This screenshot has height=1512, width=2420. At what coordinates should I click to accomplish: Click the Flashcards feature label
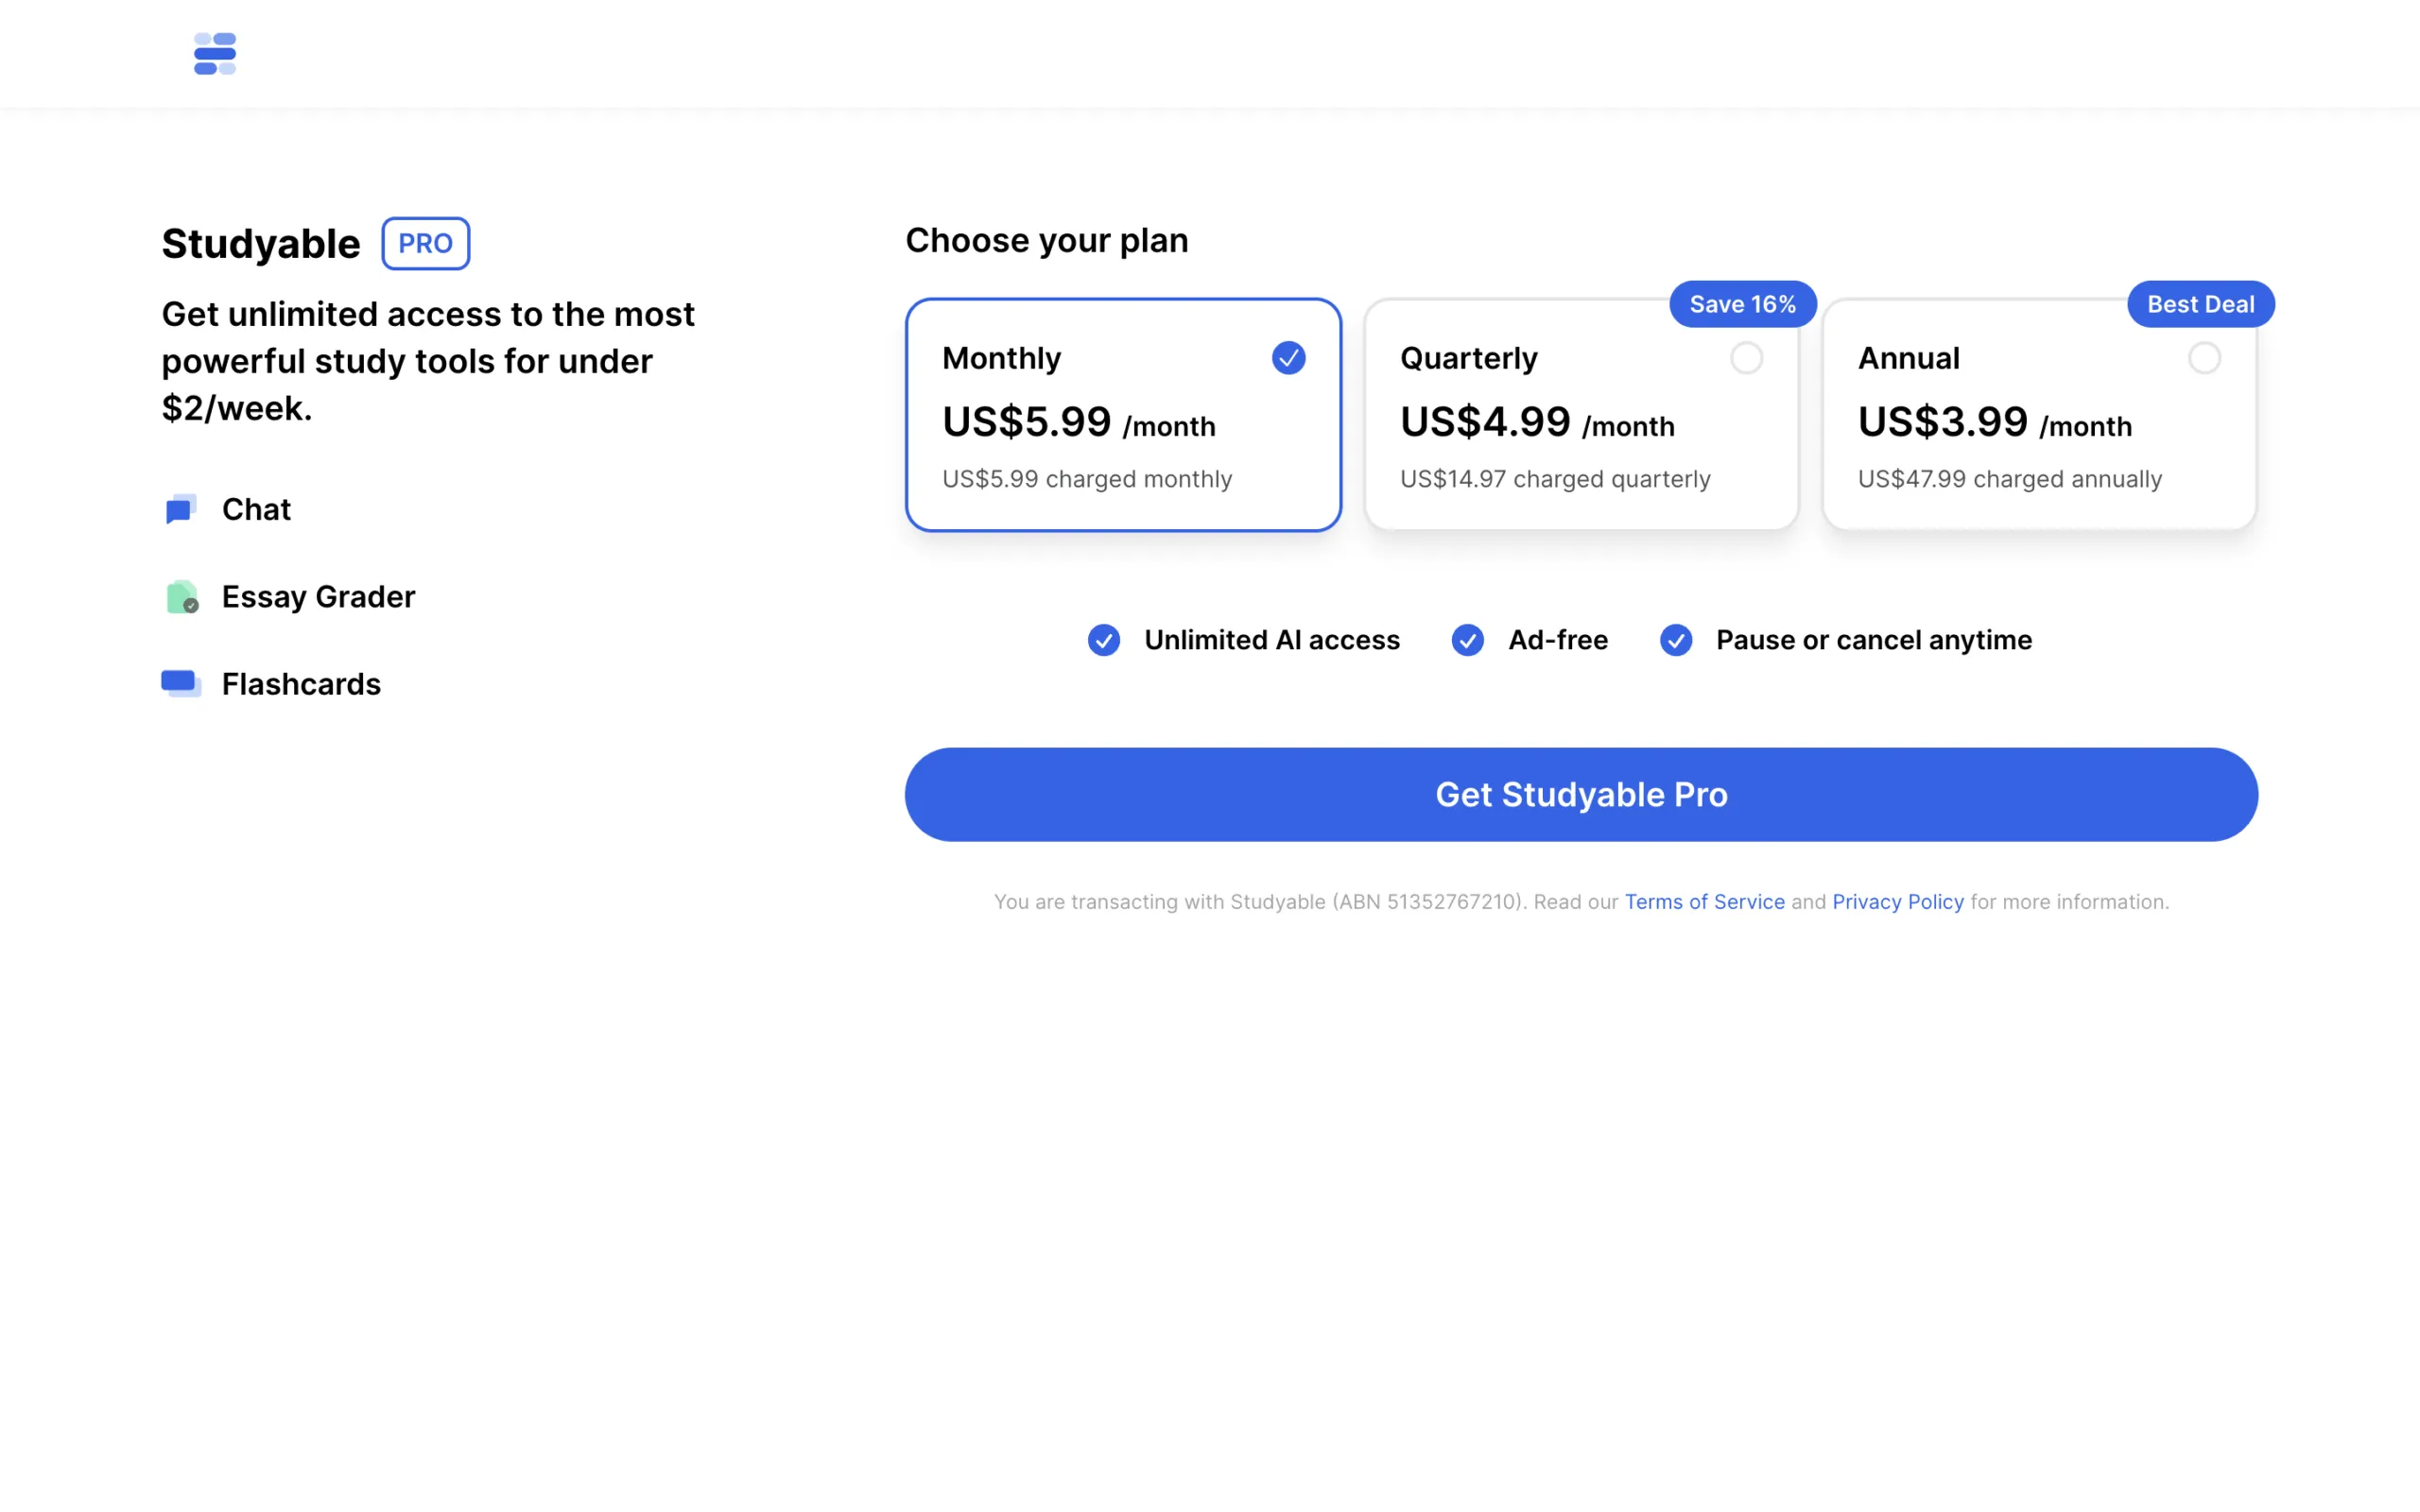[301, 684]
